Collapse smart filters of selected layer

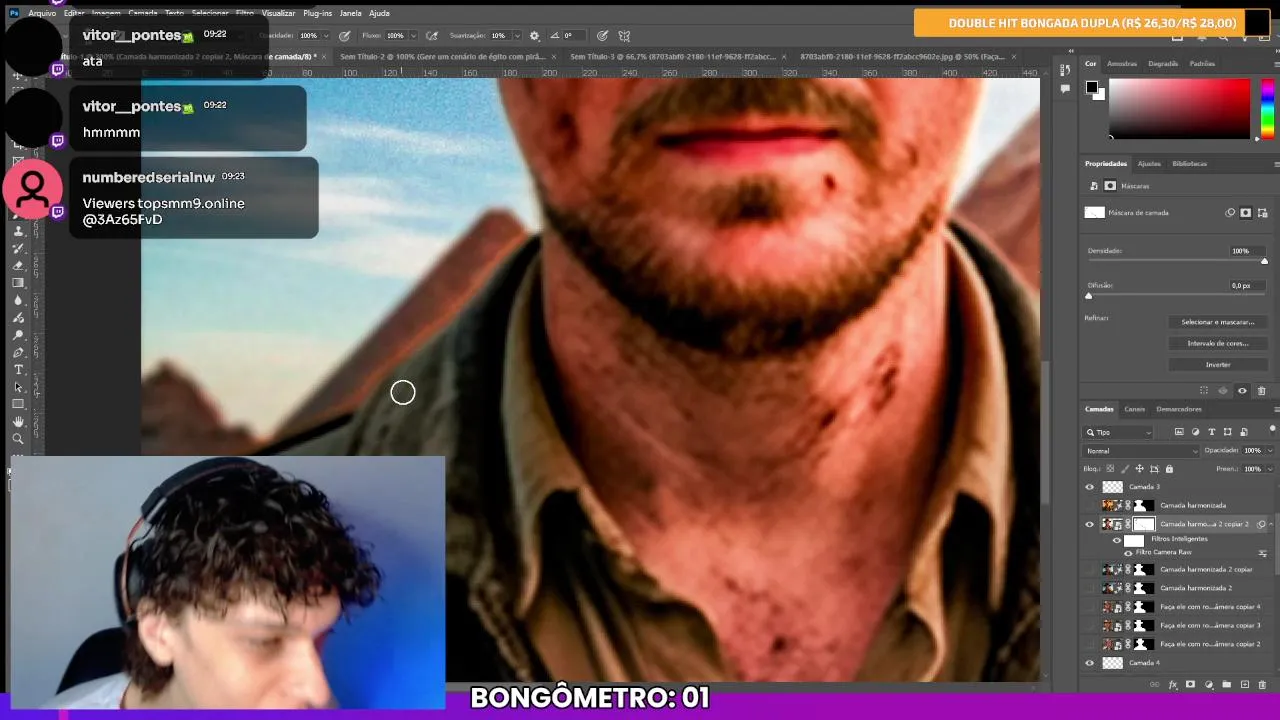[1271, 524]
